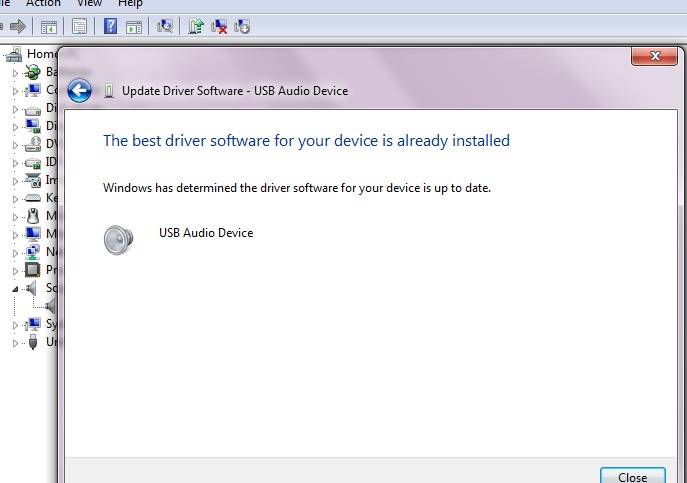Image resolution: width=687 pixels, height=483 pixels.
Task: Click the Close button in the driver dialog
Action: point(633,475)
